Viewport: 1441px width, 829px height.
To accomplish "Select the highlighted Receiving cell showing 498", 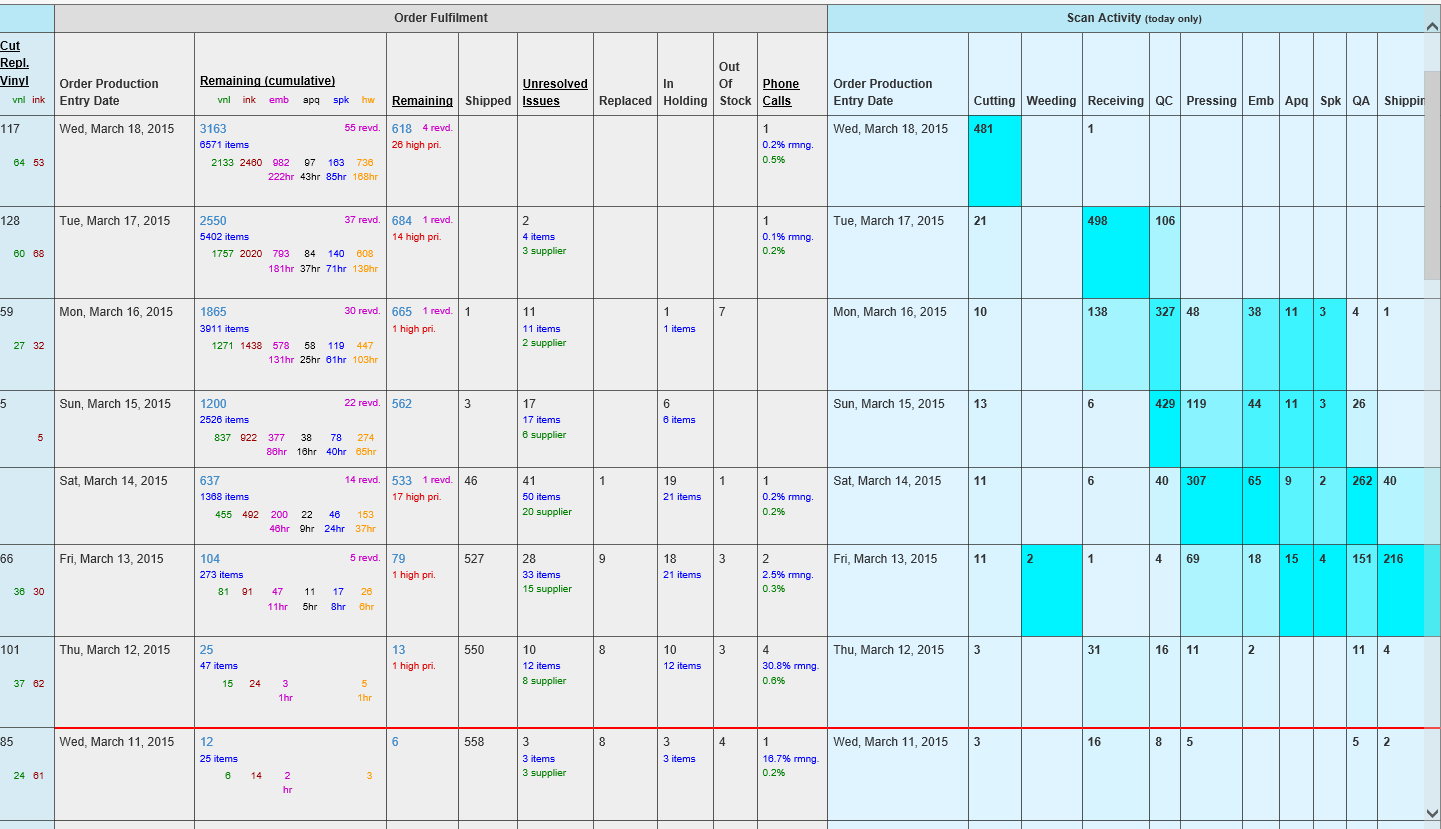I will [1115, 252].
